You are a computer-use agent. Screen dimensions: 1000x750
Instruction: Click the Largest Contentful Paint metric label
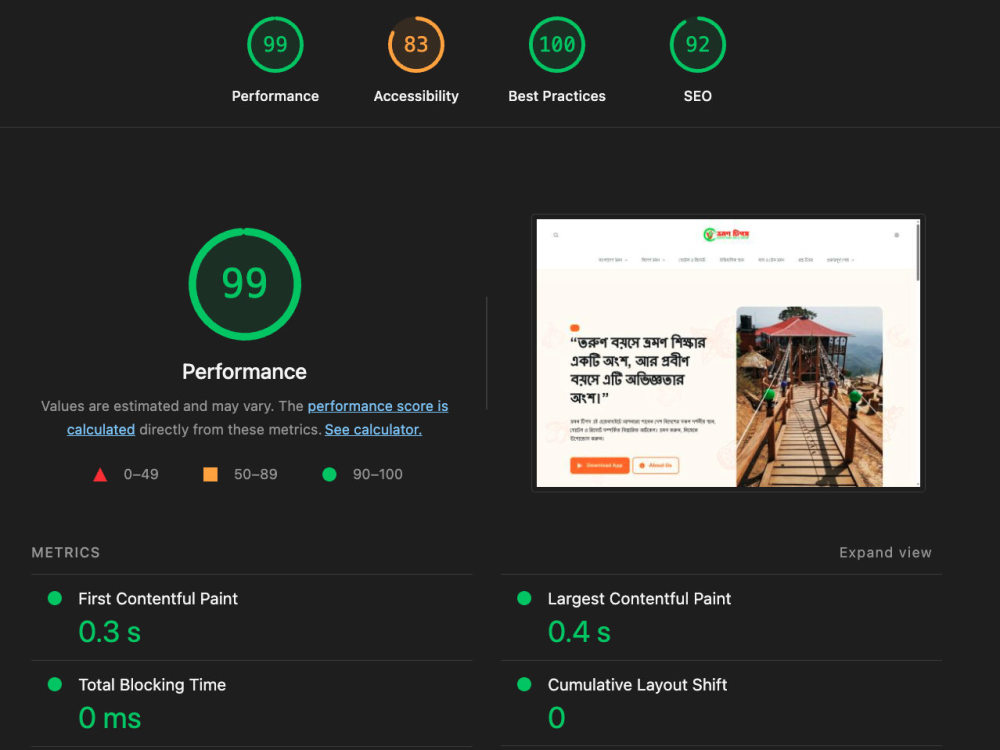pyautogui.click(x=639, y=599)
